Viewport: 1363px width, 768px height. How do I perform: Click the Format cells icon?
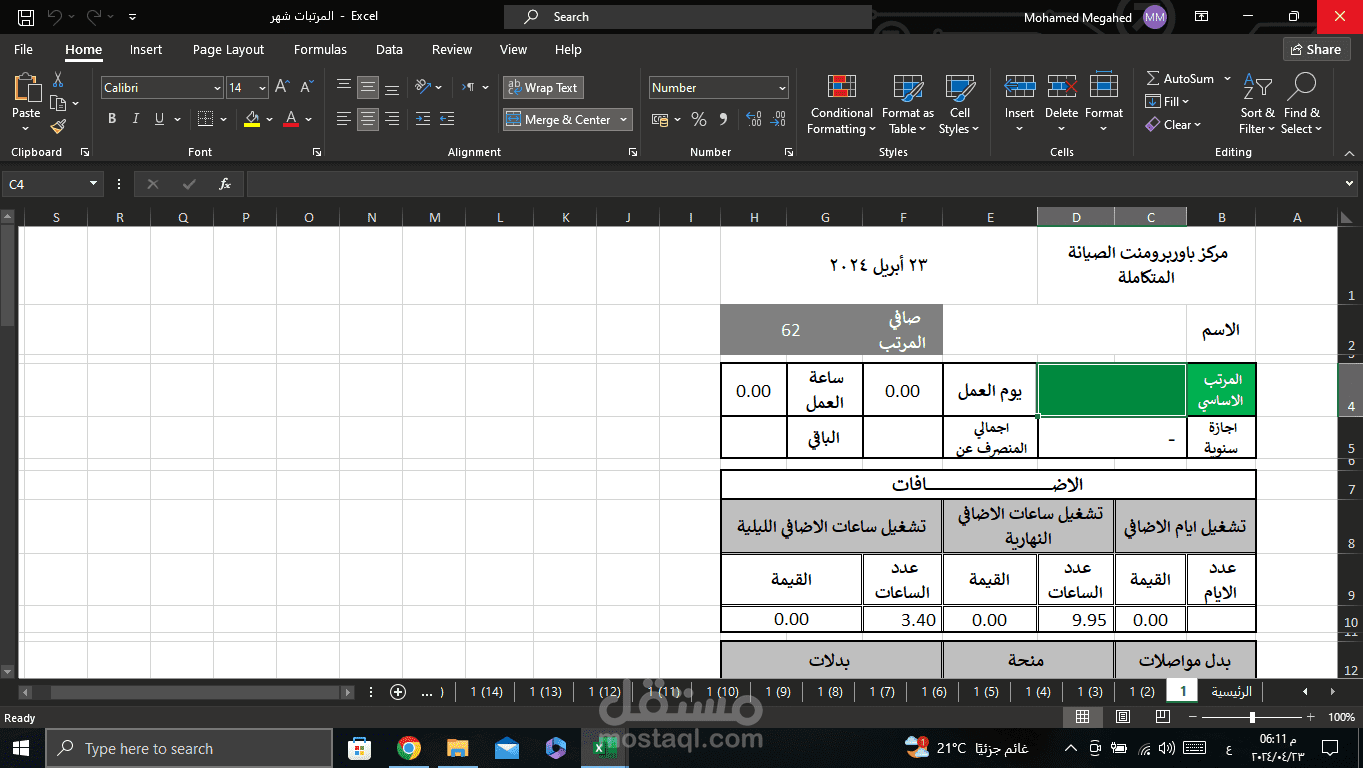[x=1104, y=88]
